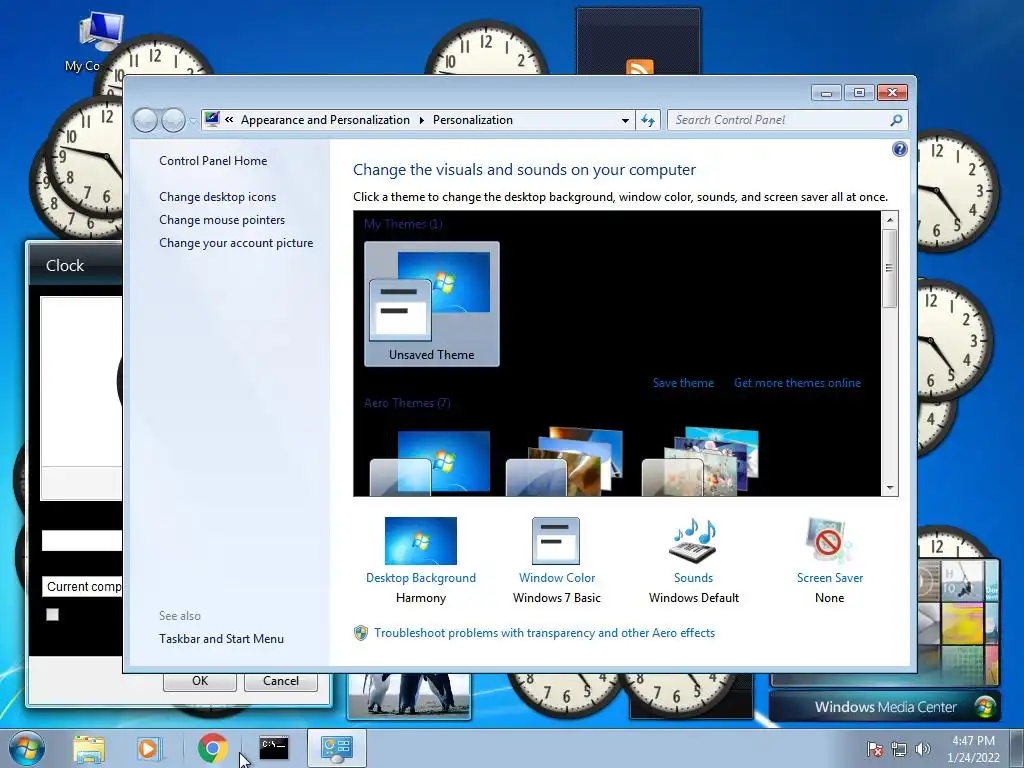Open the Windows Media Center gadget
This screenshot has height=768, width=1024.
pyautogui.click(x=885, y=707)
